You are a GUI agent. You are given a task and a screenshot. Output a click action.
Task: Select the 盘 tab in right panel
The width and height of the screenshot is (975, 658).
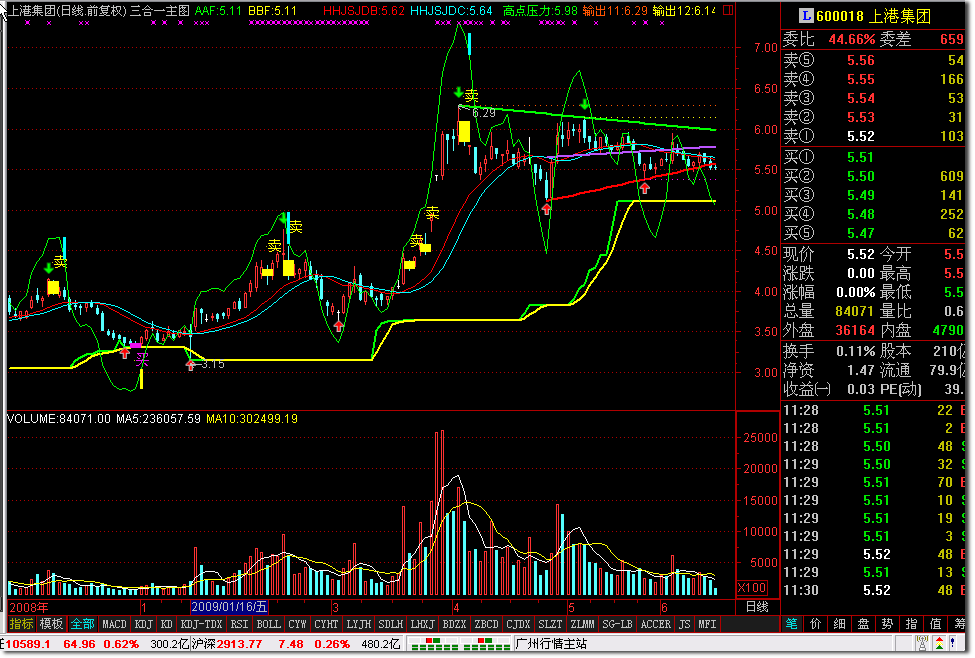863,624
